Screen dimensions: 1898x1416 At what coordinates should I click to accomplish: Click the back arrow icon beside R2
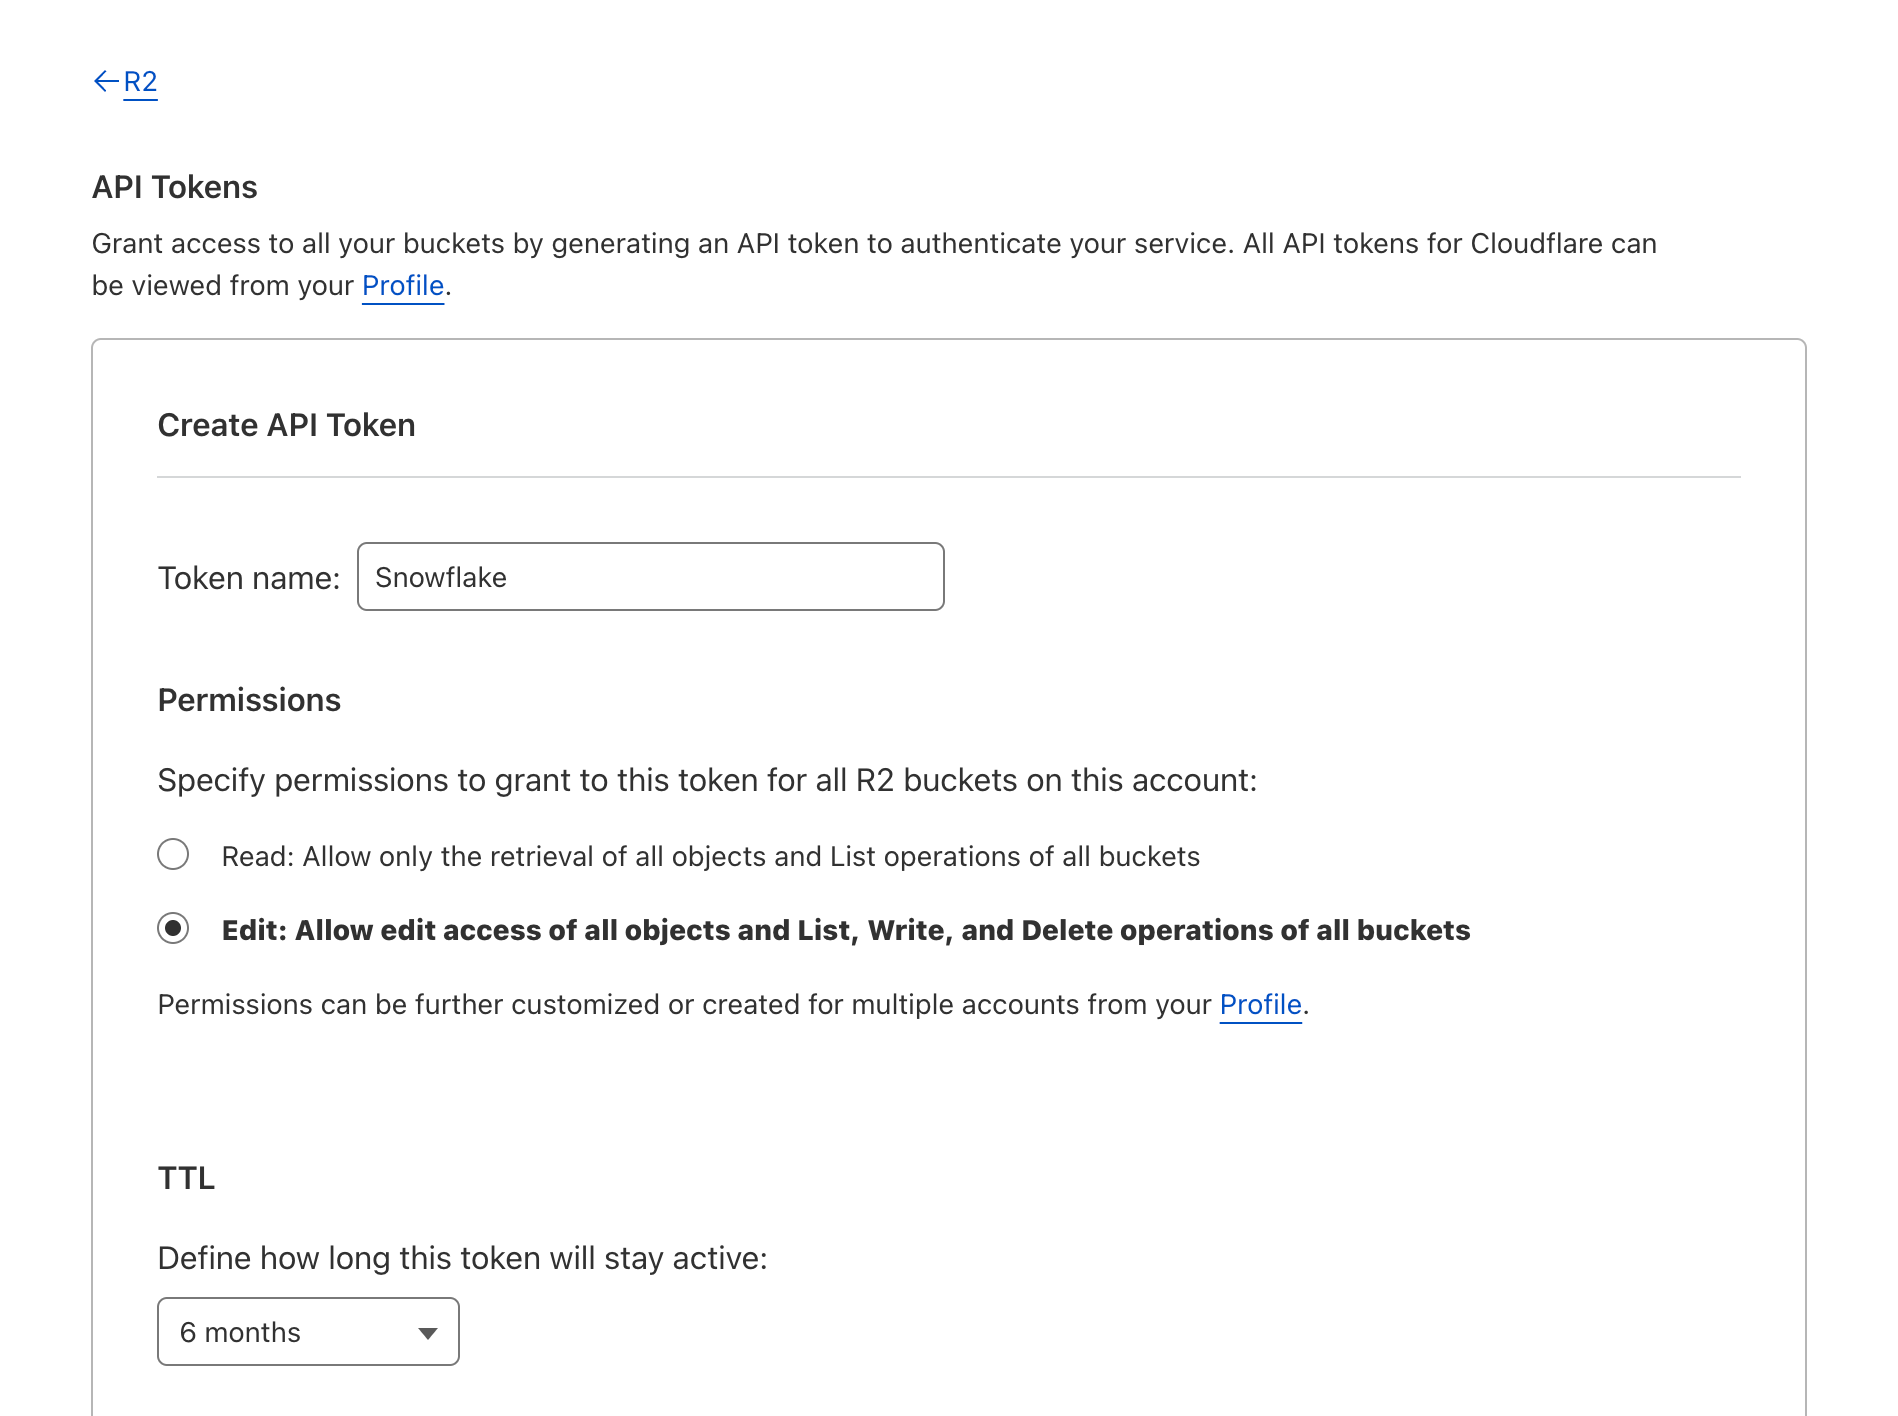coord(105,81)
